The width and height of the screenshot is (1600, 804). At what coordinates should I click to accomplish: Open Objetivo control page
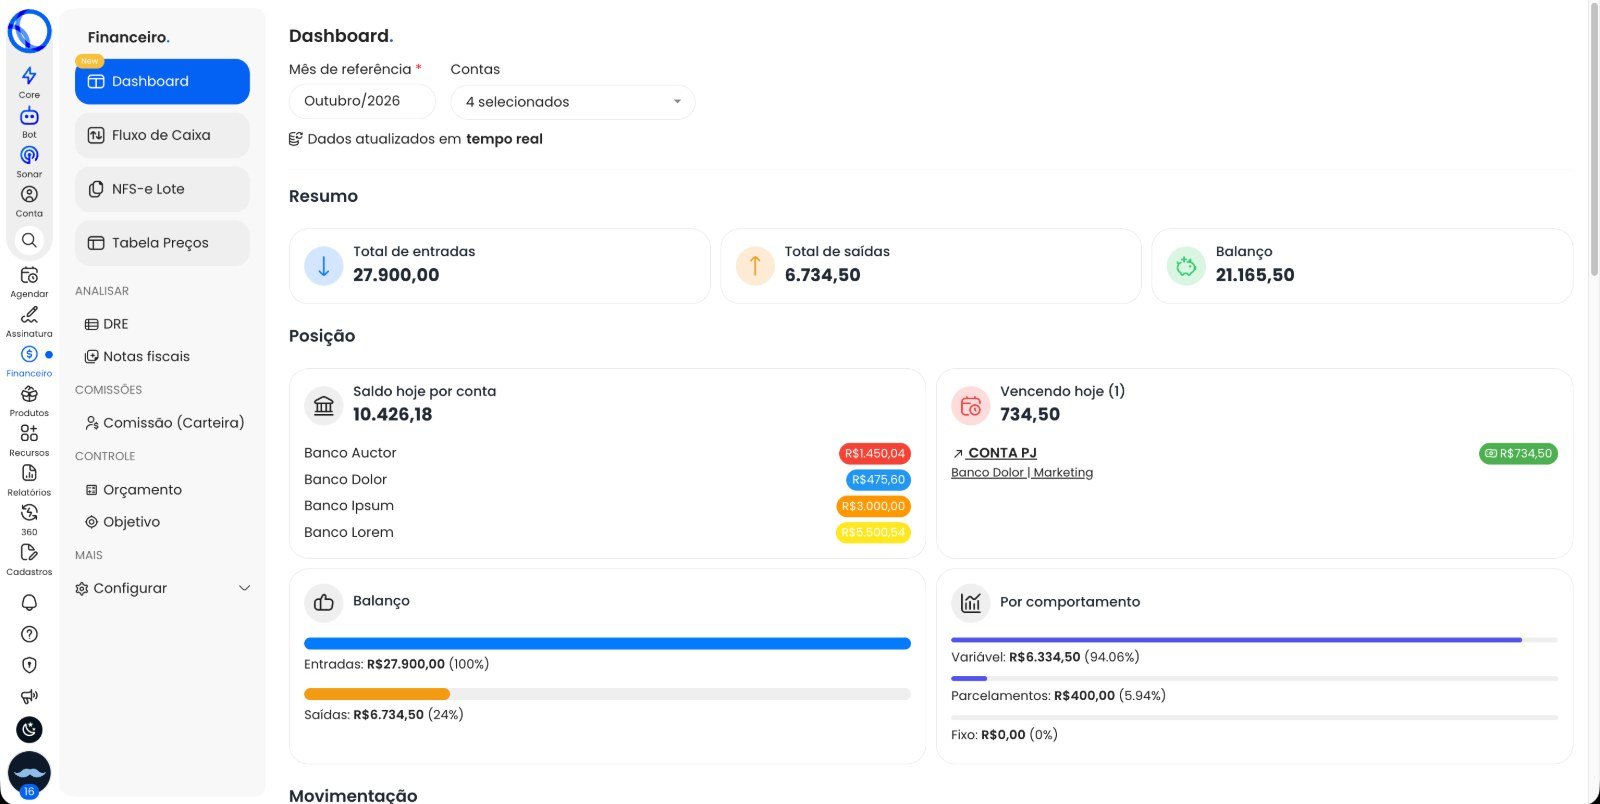tap(122, 522)
